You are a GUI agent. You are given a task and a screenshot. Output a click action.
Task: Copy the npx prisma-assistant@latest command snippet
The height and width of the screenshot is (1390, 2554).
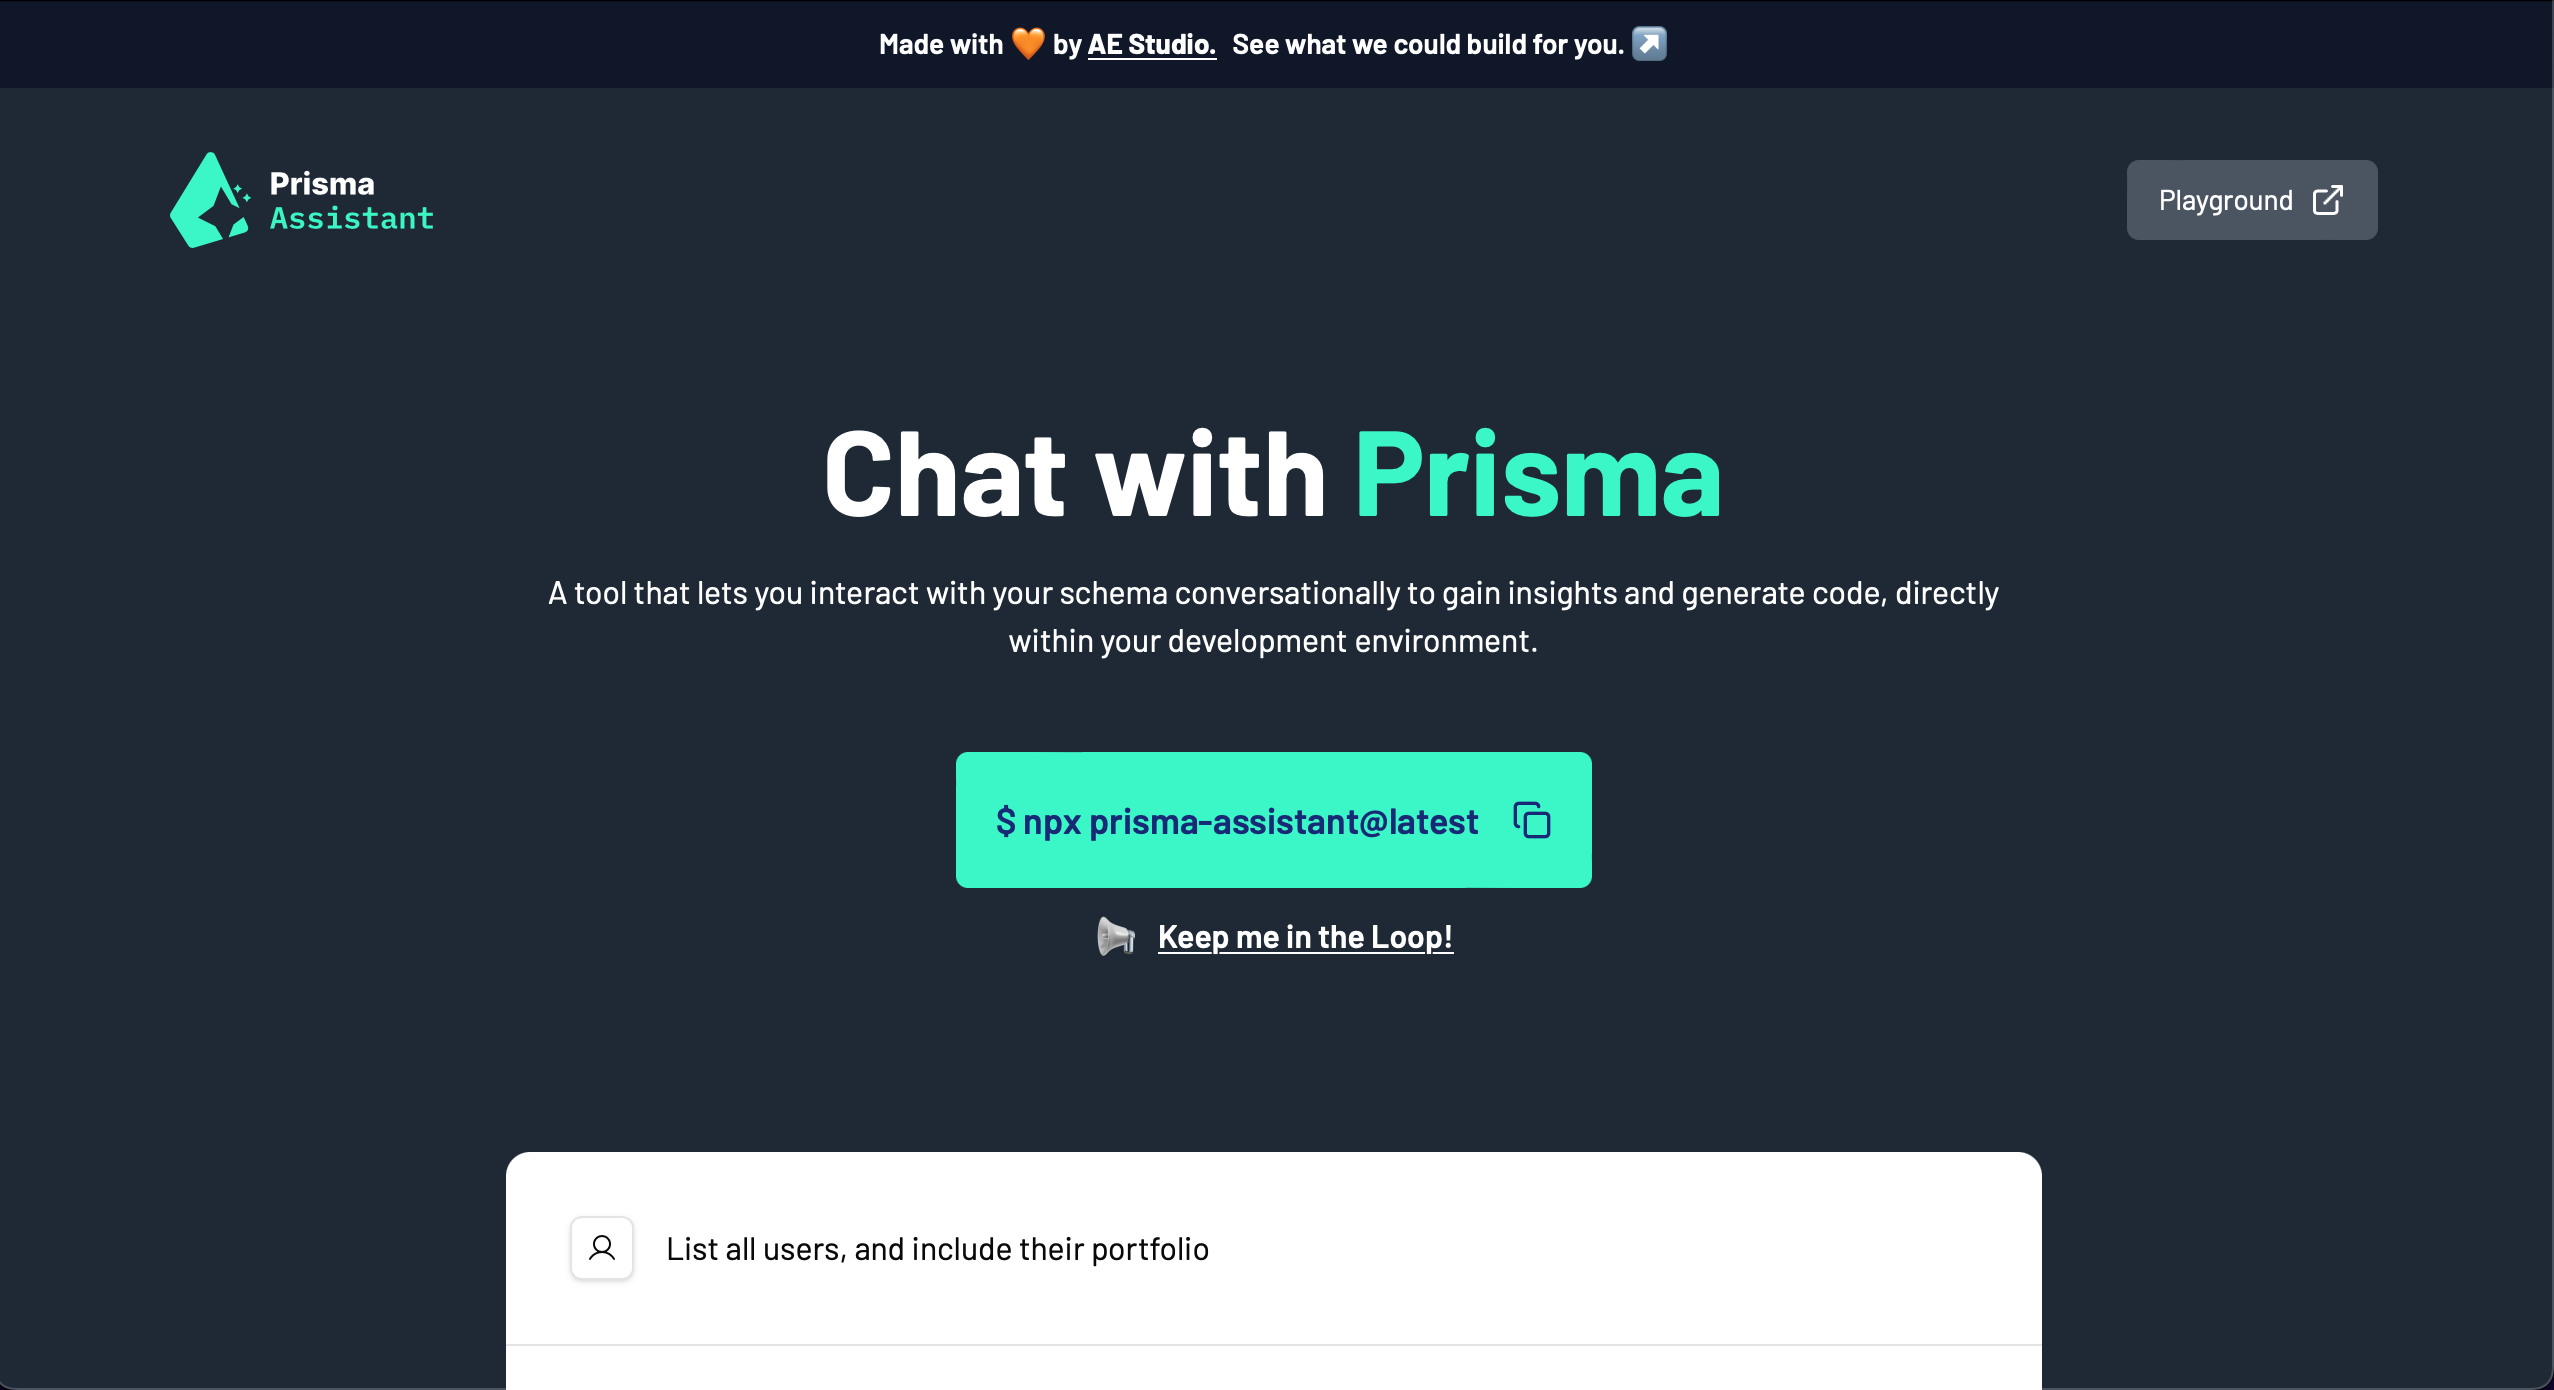coord(1236,820)
